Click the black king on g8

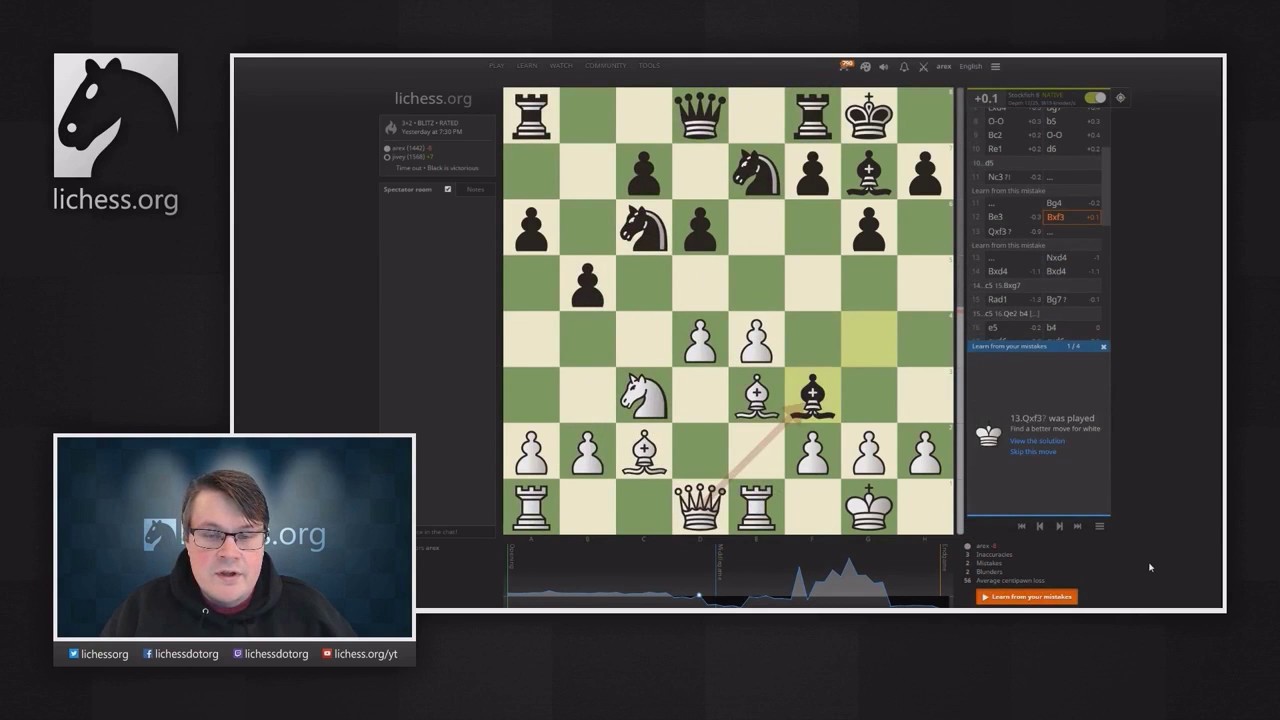[x=868, y=115]
